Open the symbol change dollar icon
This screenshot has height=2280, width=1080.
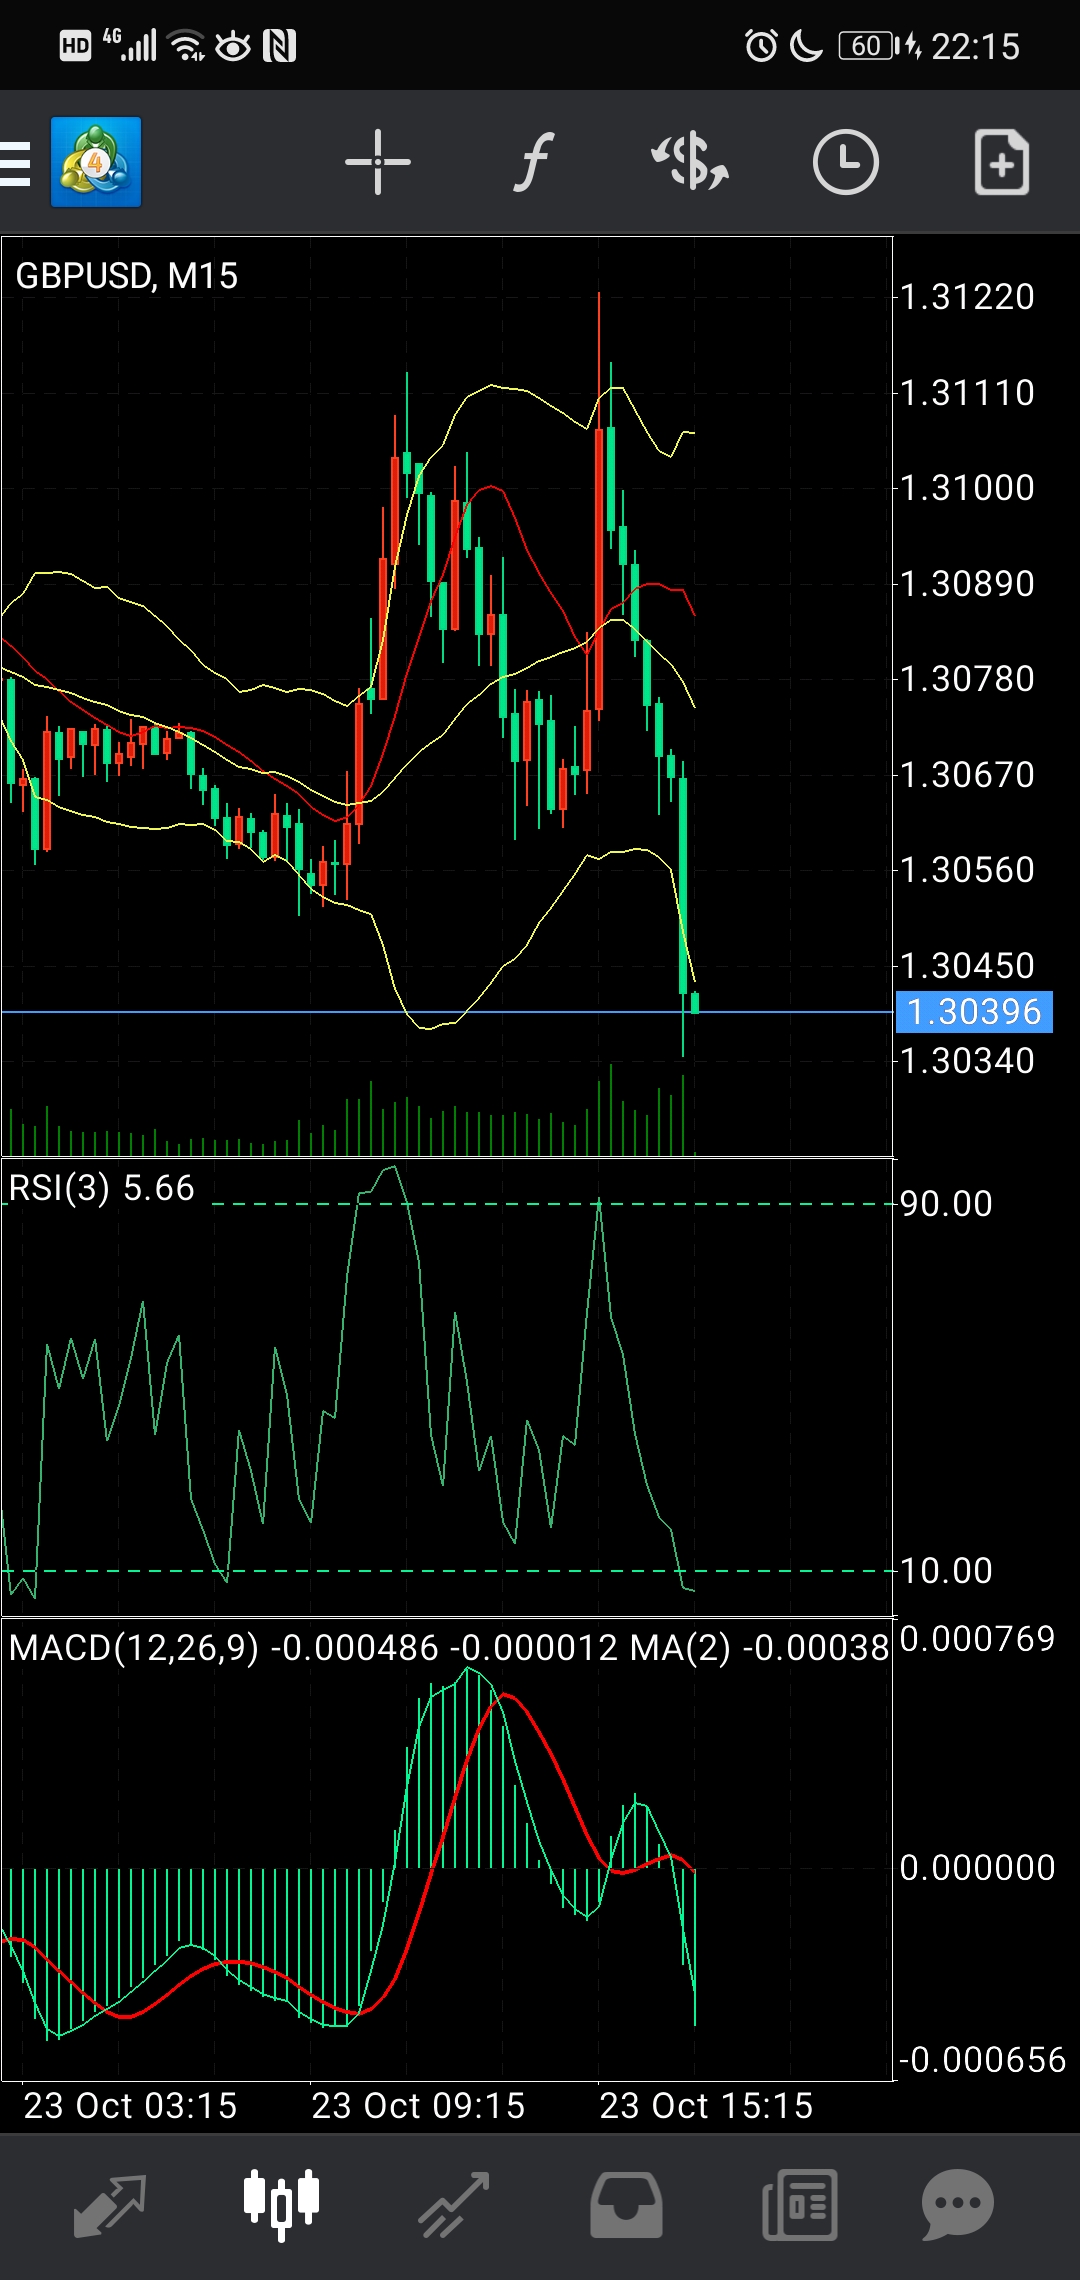click(x=690, y=162)
